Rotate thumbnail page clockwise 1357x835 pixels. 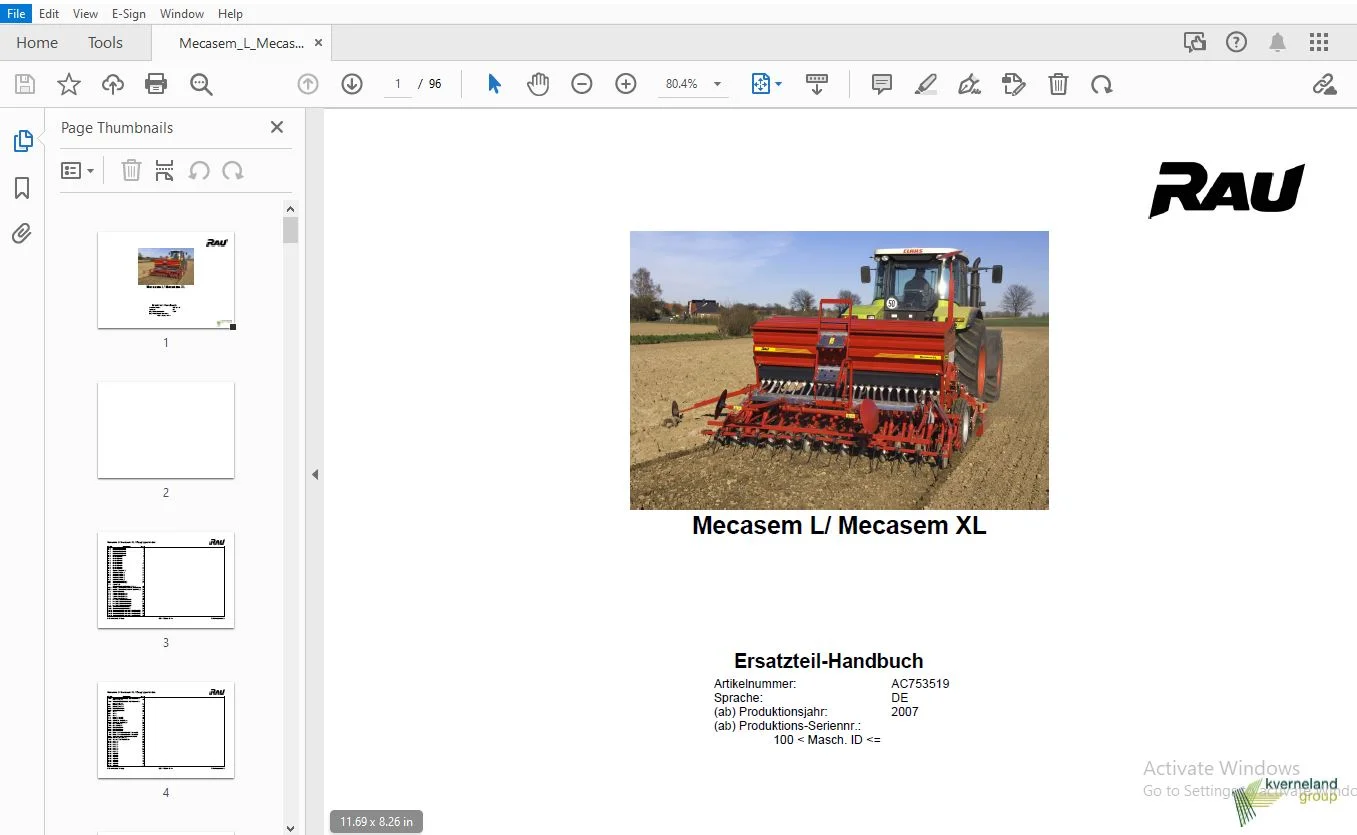point(233,170)
